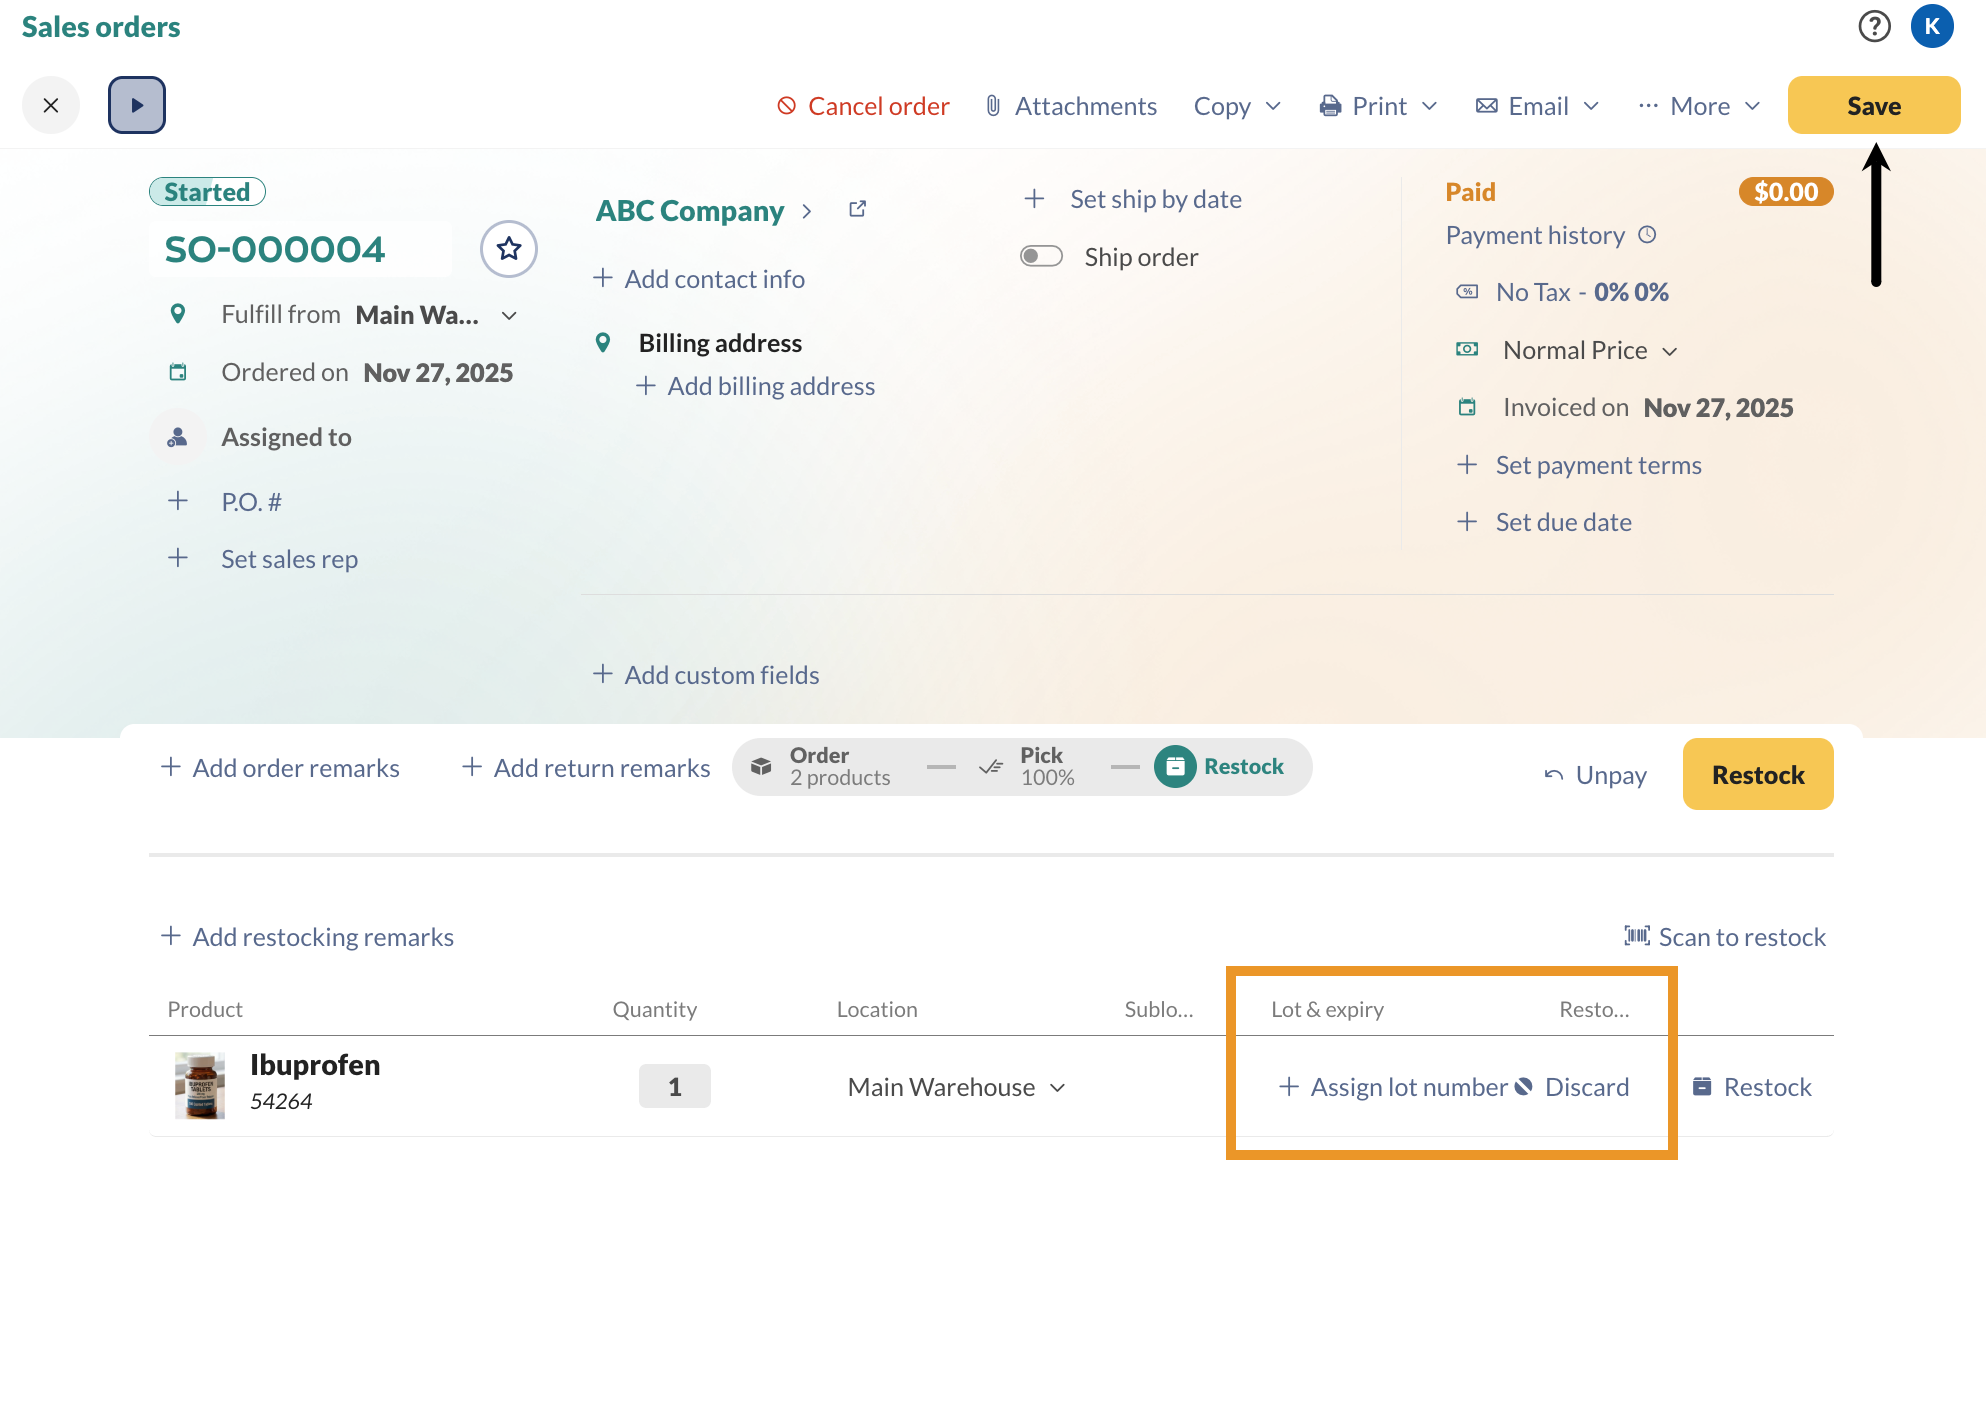Open the More menu
The width and height of the screenshot is (1986, 1406).
pos(1699,105)
